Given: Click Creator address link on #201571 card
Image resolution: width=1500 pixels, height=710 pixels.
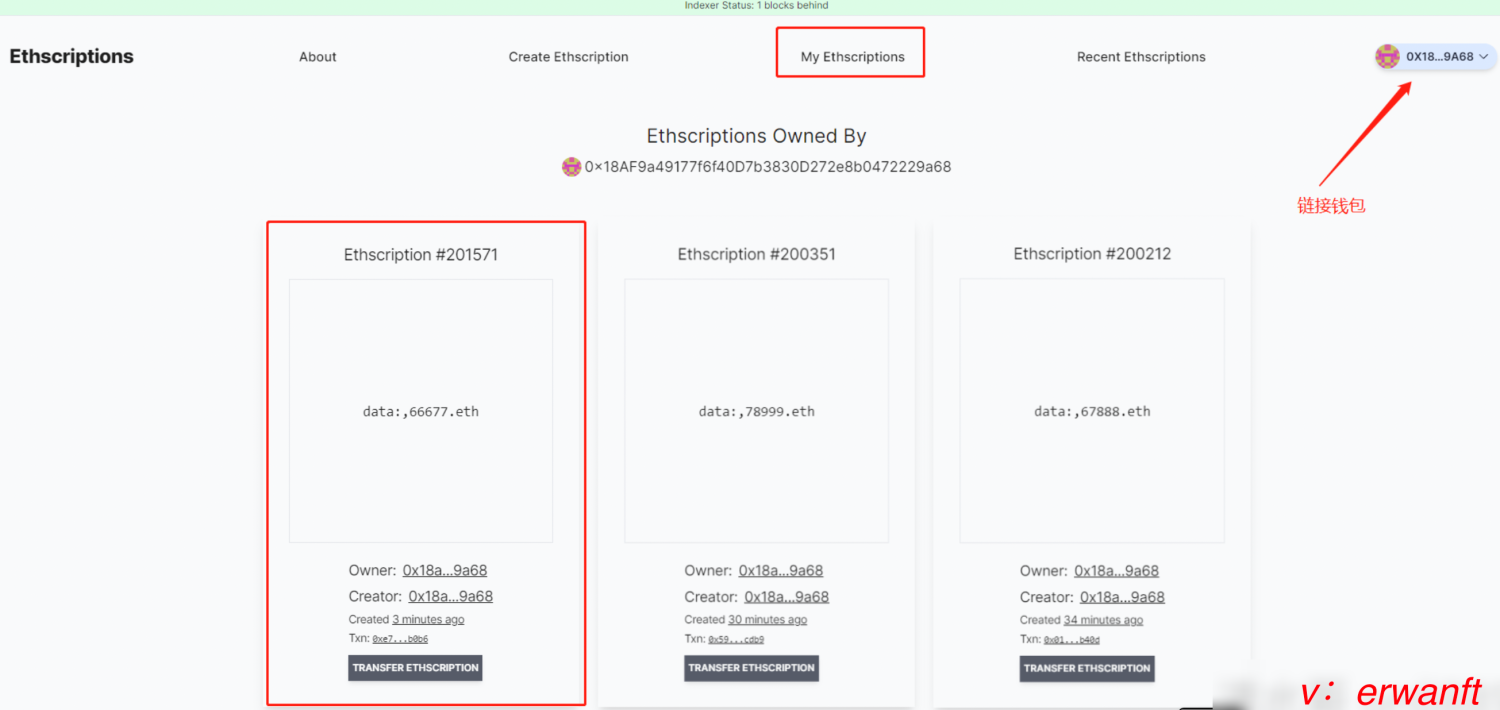Looking at the screenshot, I should point(451,597).
